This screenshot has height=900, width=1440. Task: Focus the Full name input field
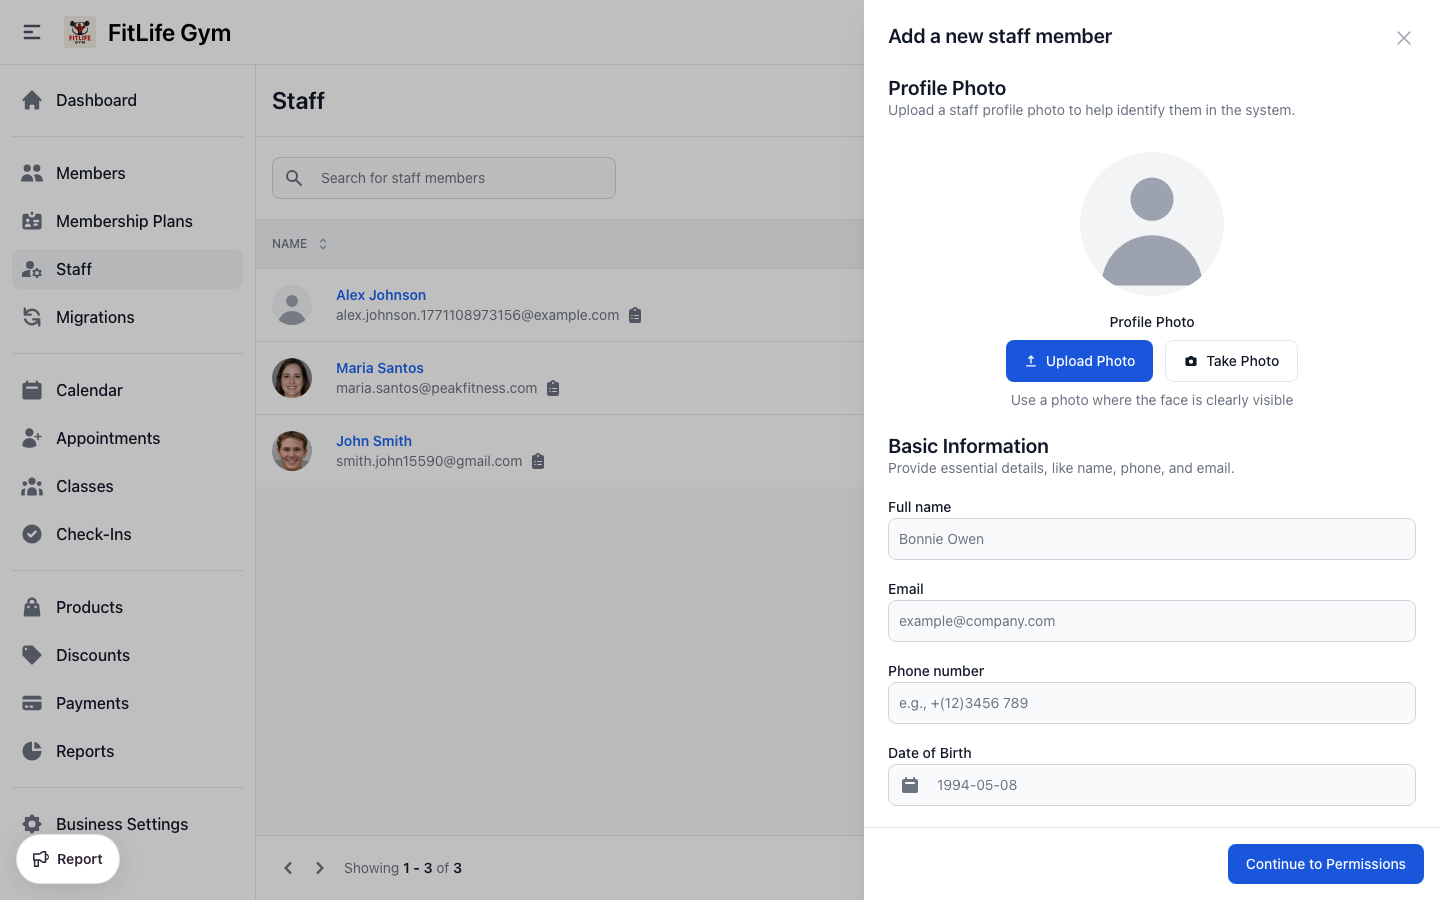1152,539
